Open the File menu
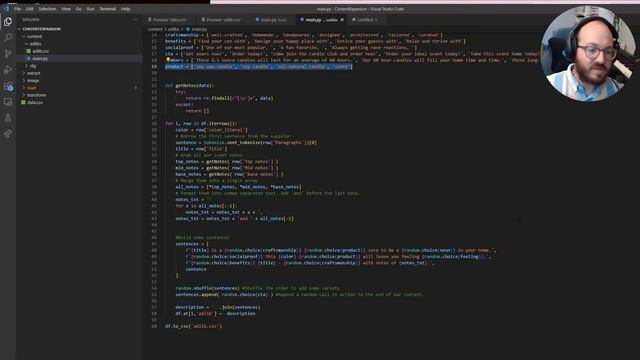 [18, 9]
